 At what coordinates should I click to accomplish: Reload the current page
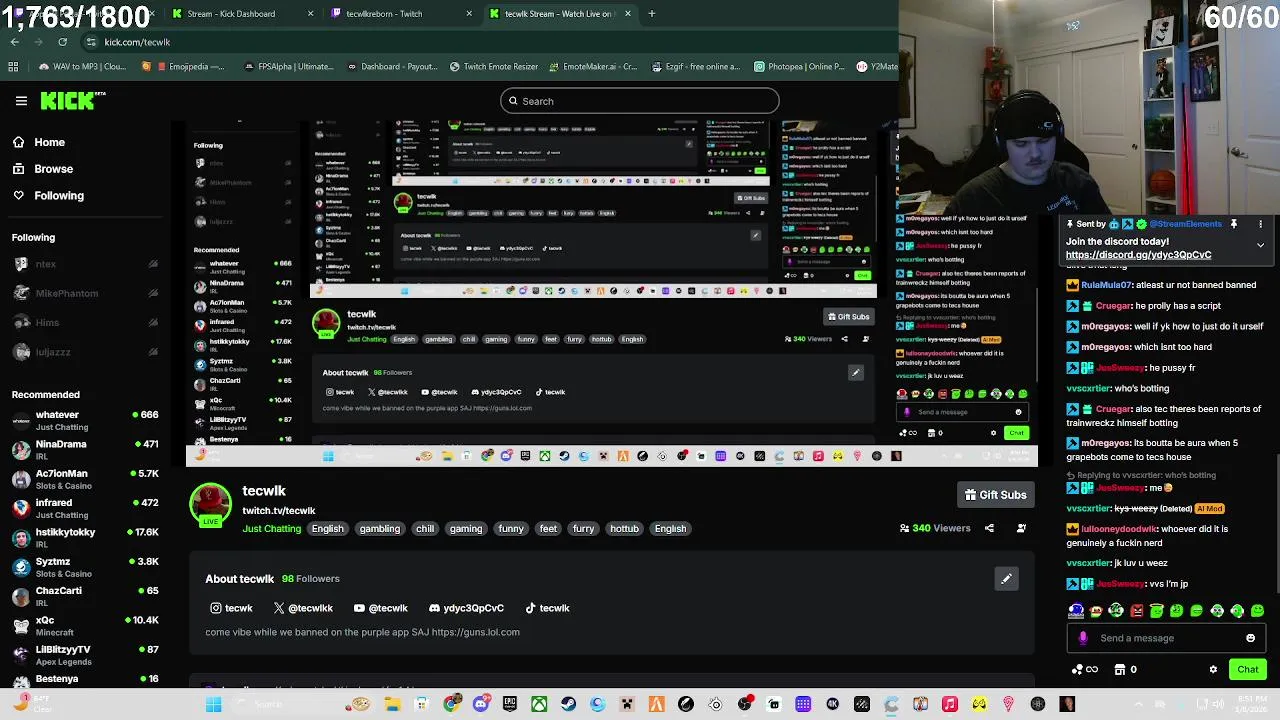click(62, 42)
